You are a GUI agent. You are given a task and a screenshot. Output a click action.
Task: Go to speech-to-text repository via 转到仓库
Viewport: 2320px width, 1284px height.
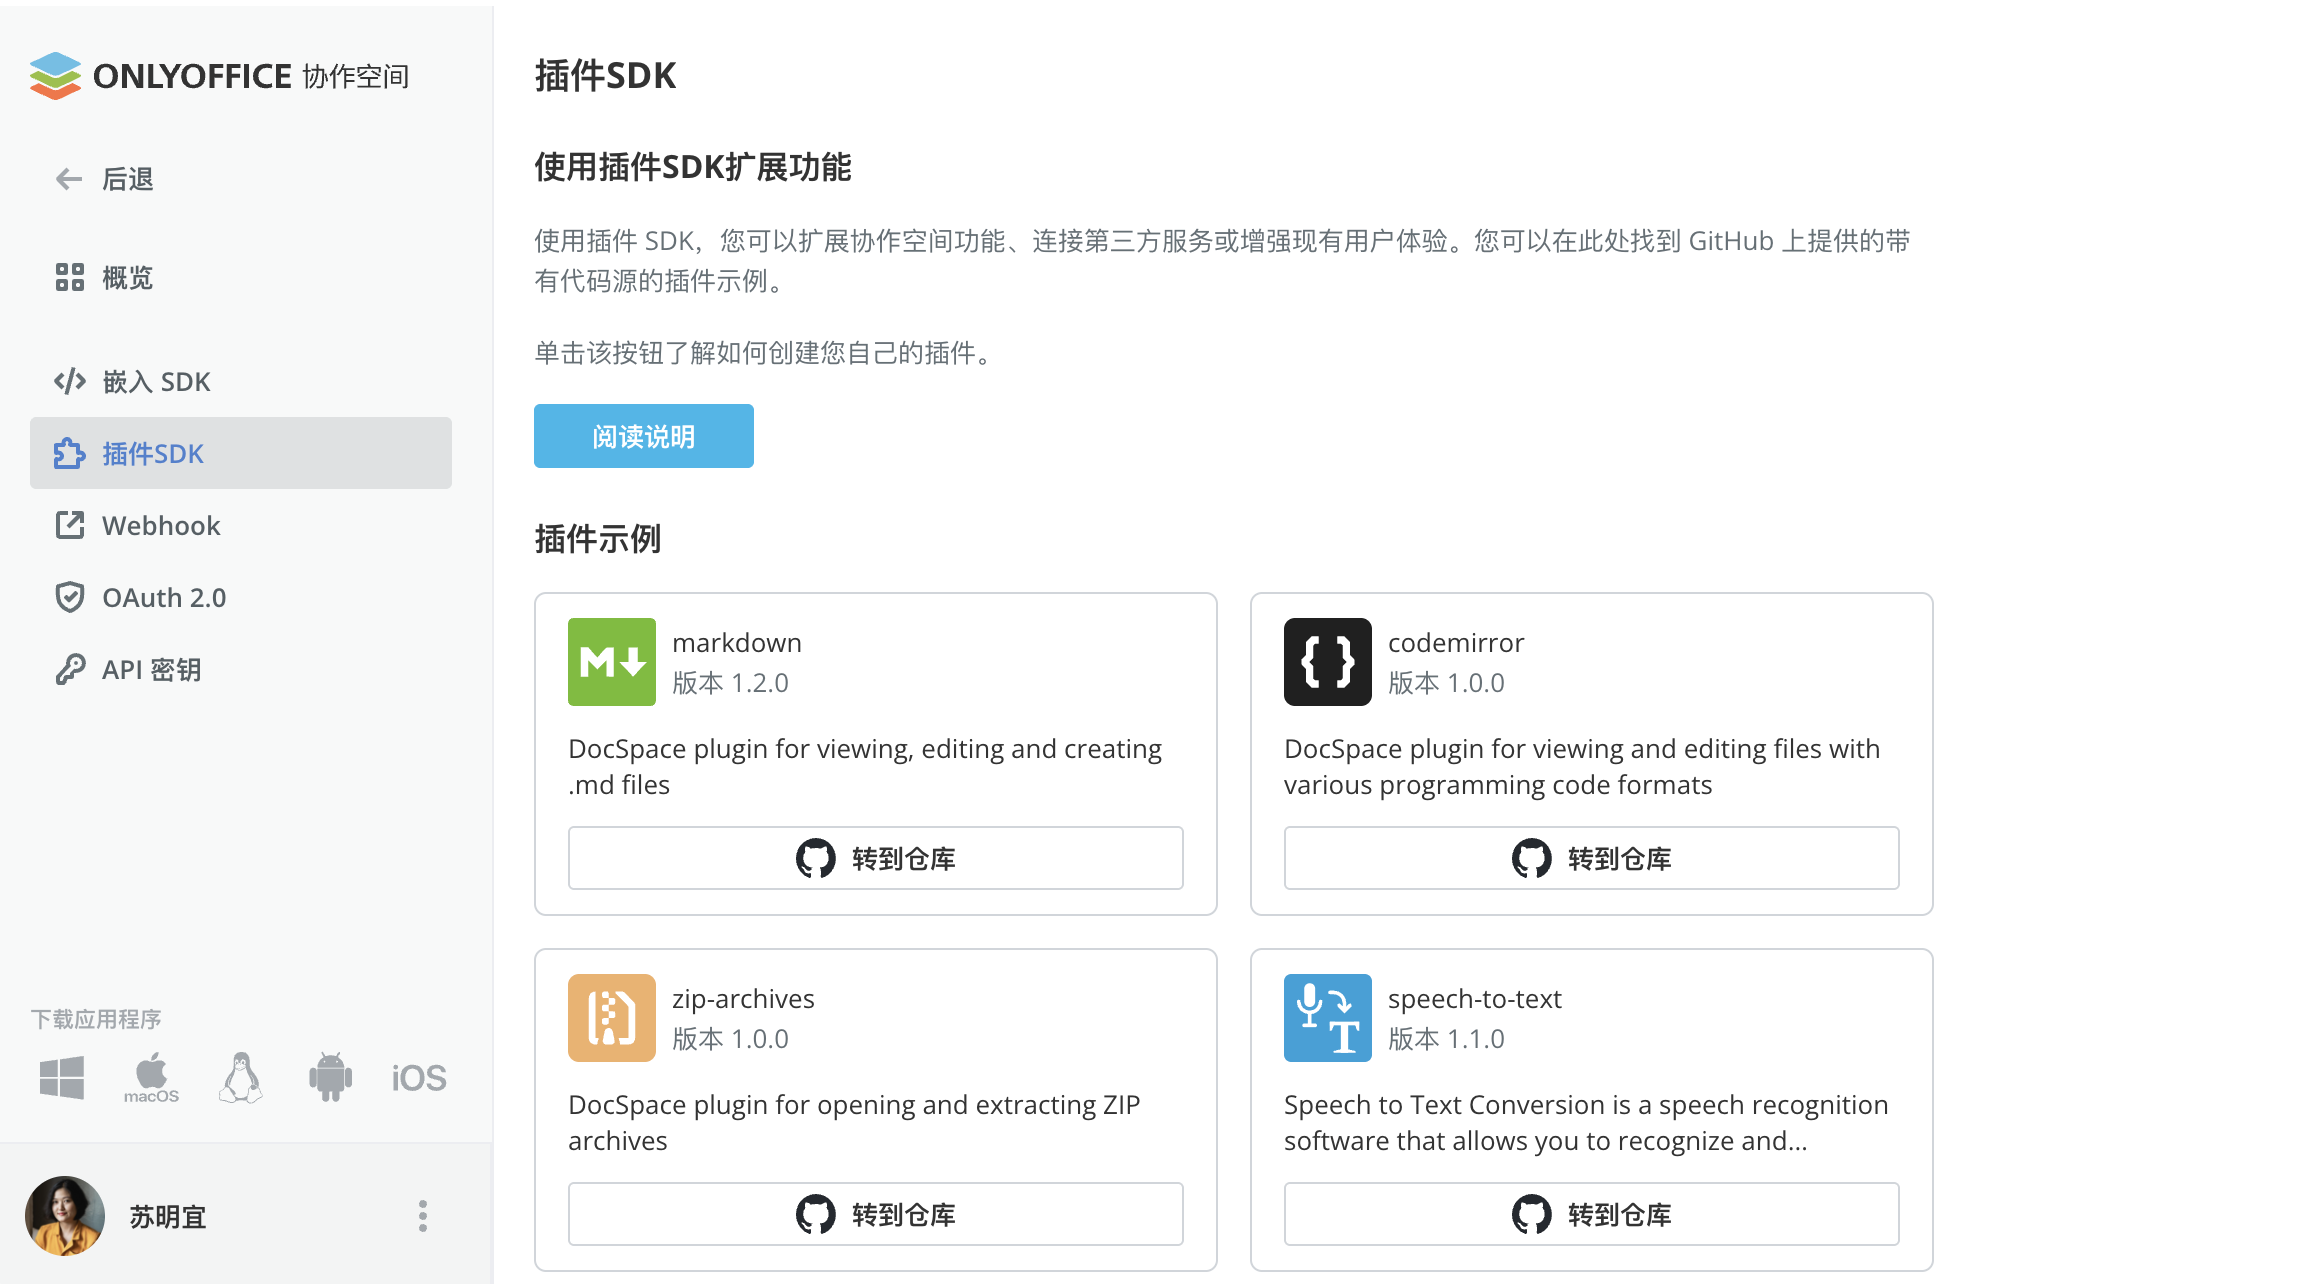1592,1214
